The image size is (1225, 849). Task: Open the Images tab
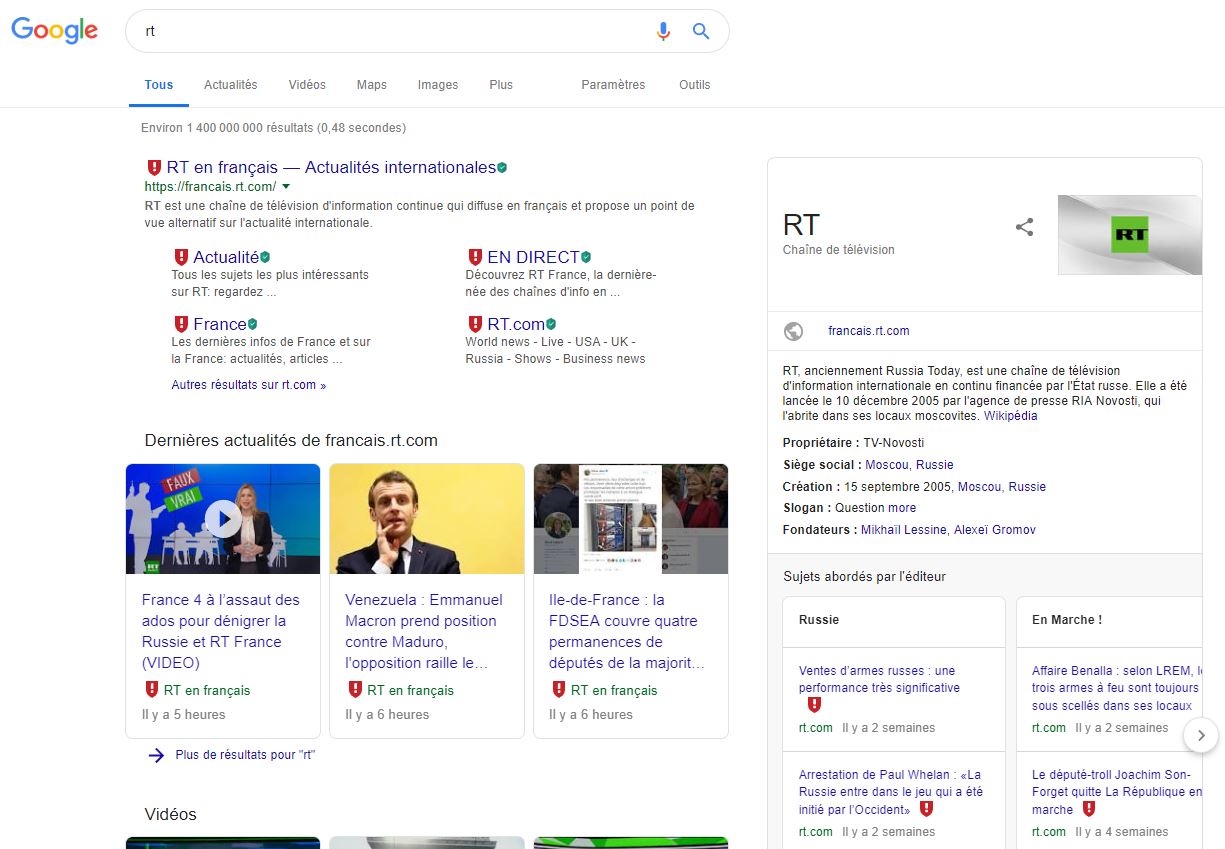click(x=438, y=85)
